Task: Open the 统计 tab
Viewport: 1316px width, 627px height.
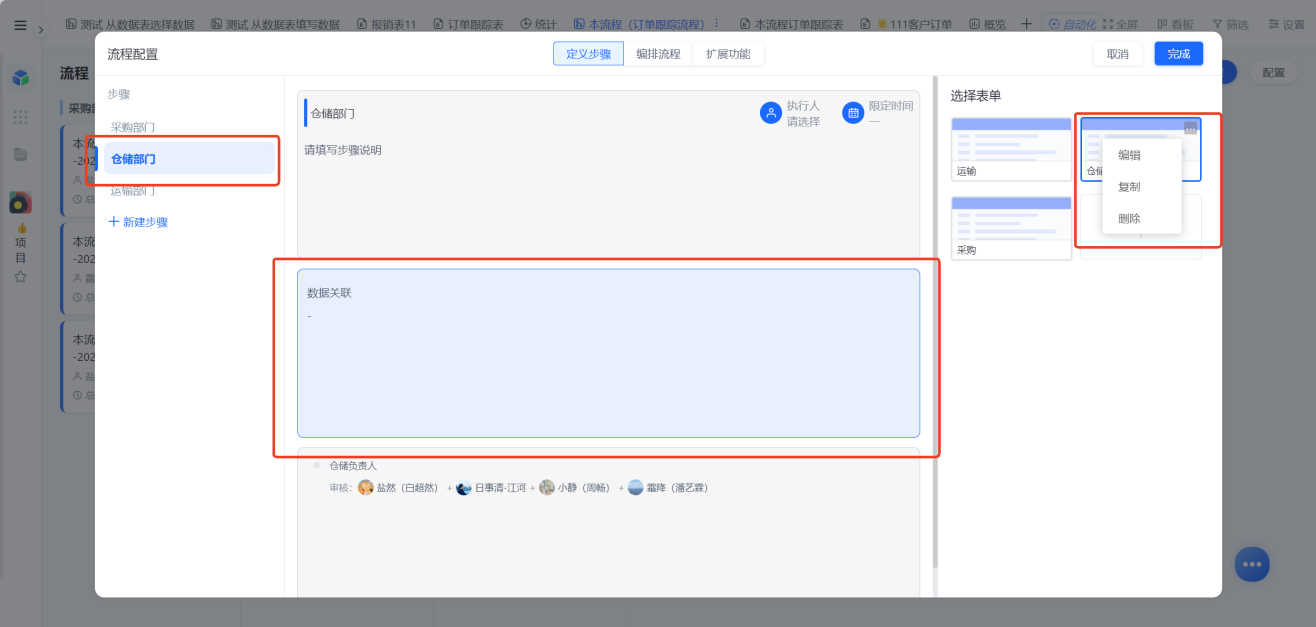Action: 539,23
